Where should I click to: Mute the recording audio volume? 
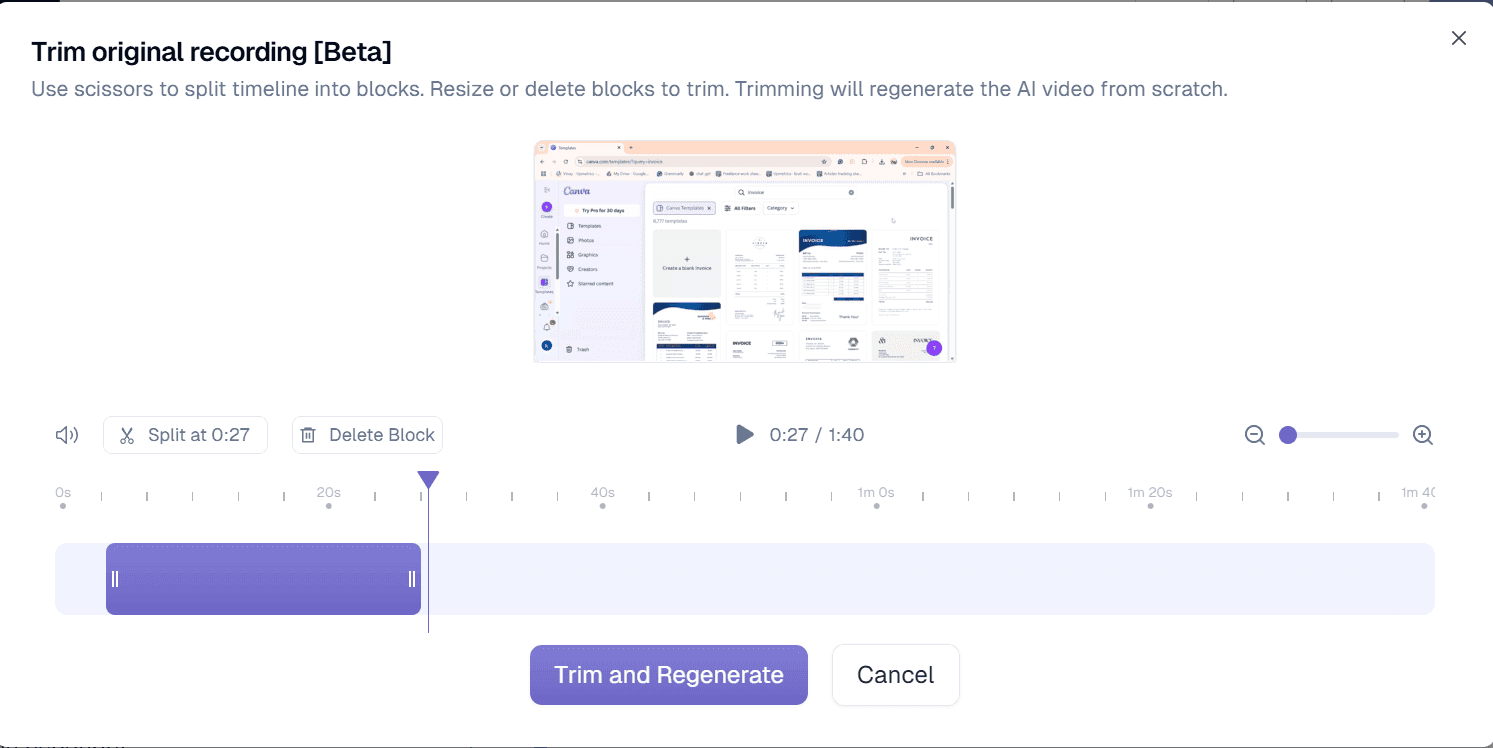[x=66, y=434]
